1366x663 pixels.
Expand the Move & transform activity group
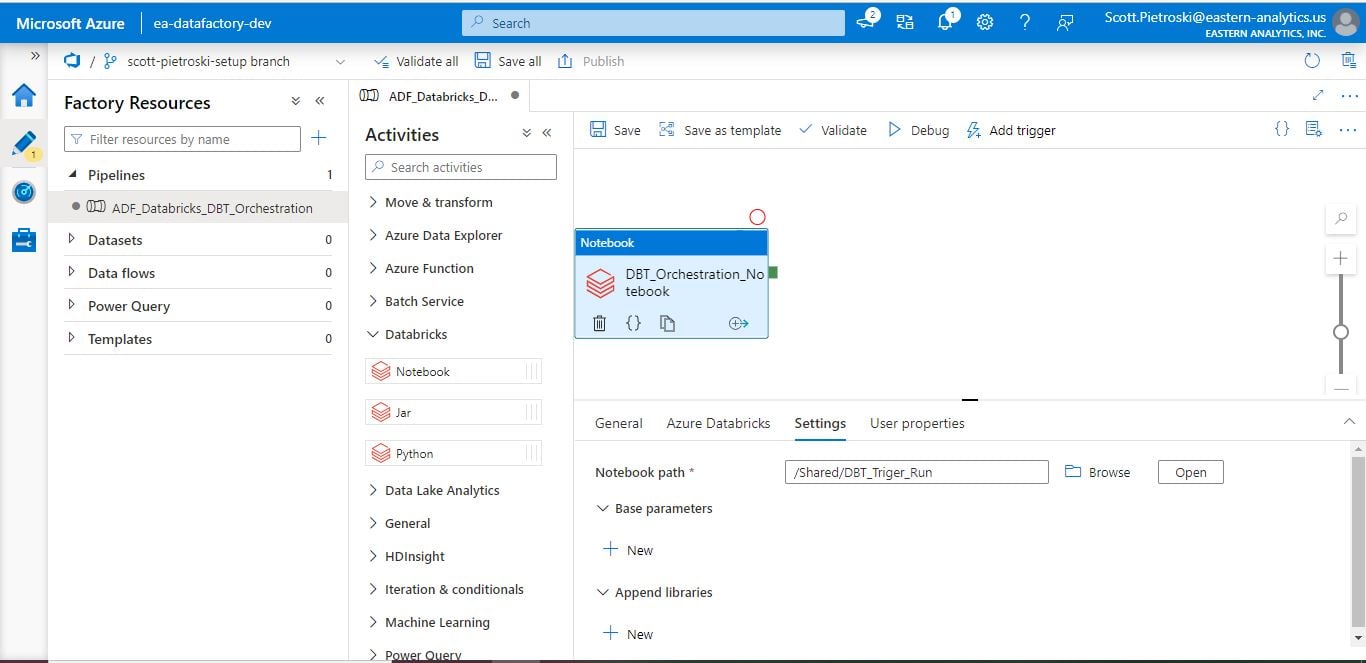coord(373,202)
